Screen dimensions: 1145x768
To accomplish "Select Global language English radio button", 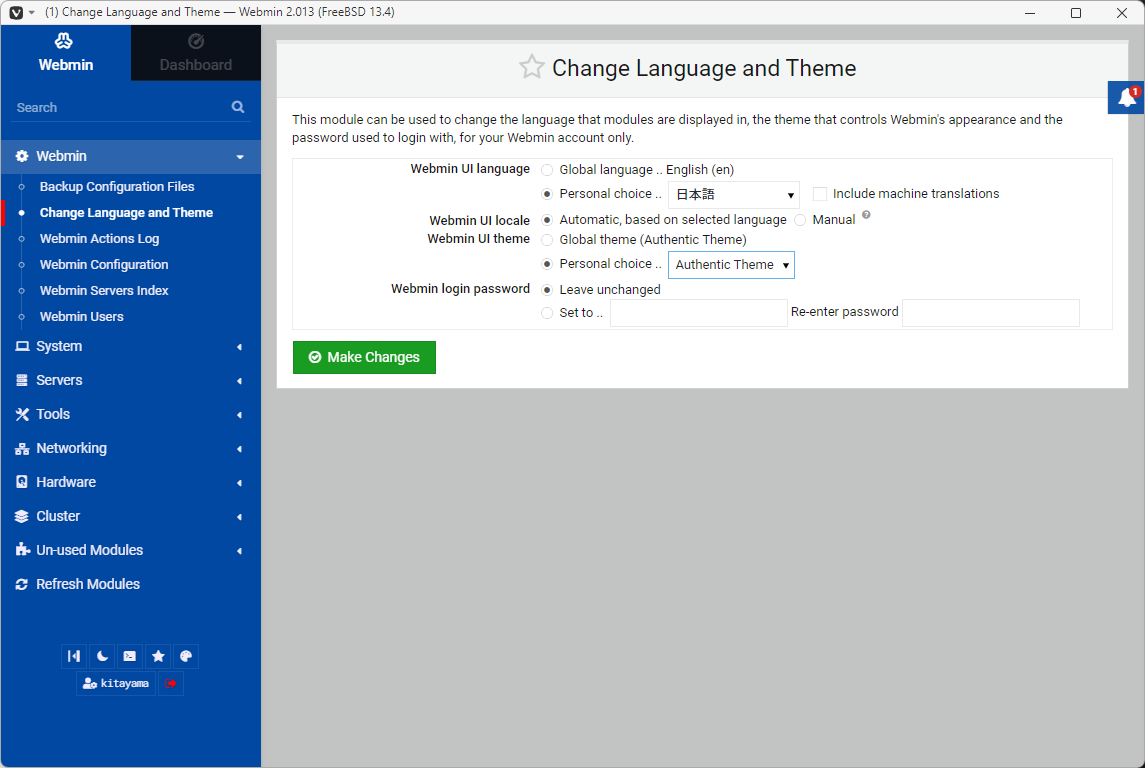I will point(547,170).
